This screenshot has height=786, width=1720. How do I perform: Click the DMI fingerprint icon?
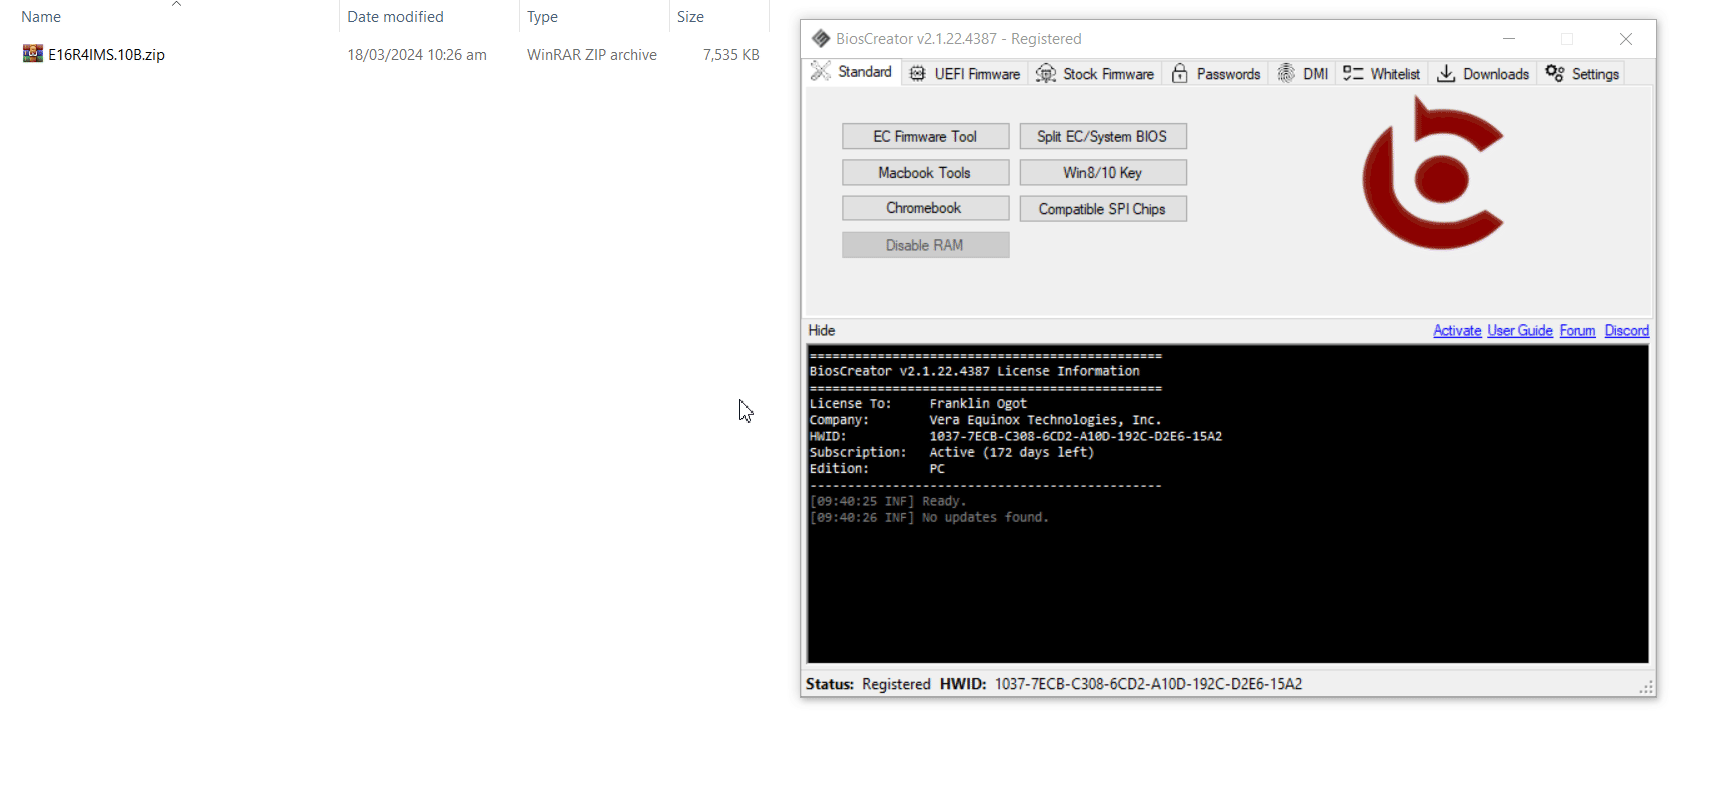(1286, 74)
